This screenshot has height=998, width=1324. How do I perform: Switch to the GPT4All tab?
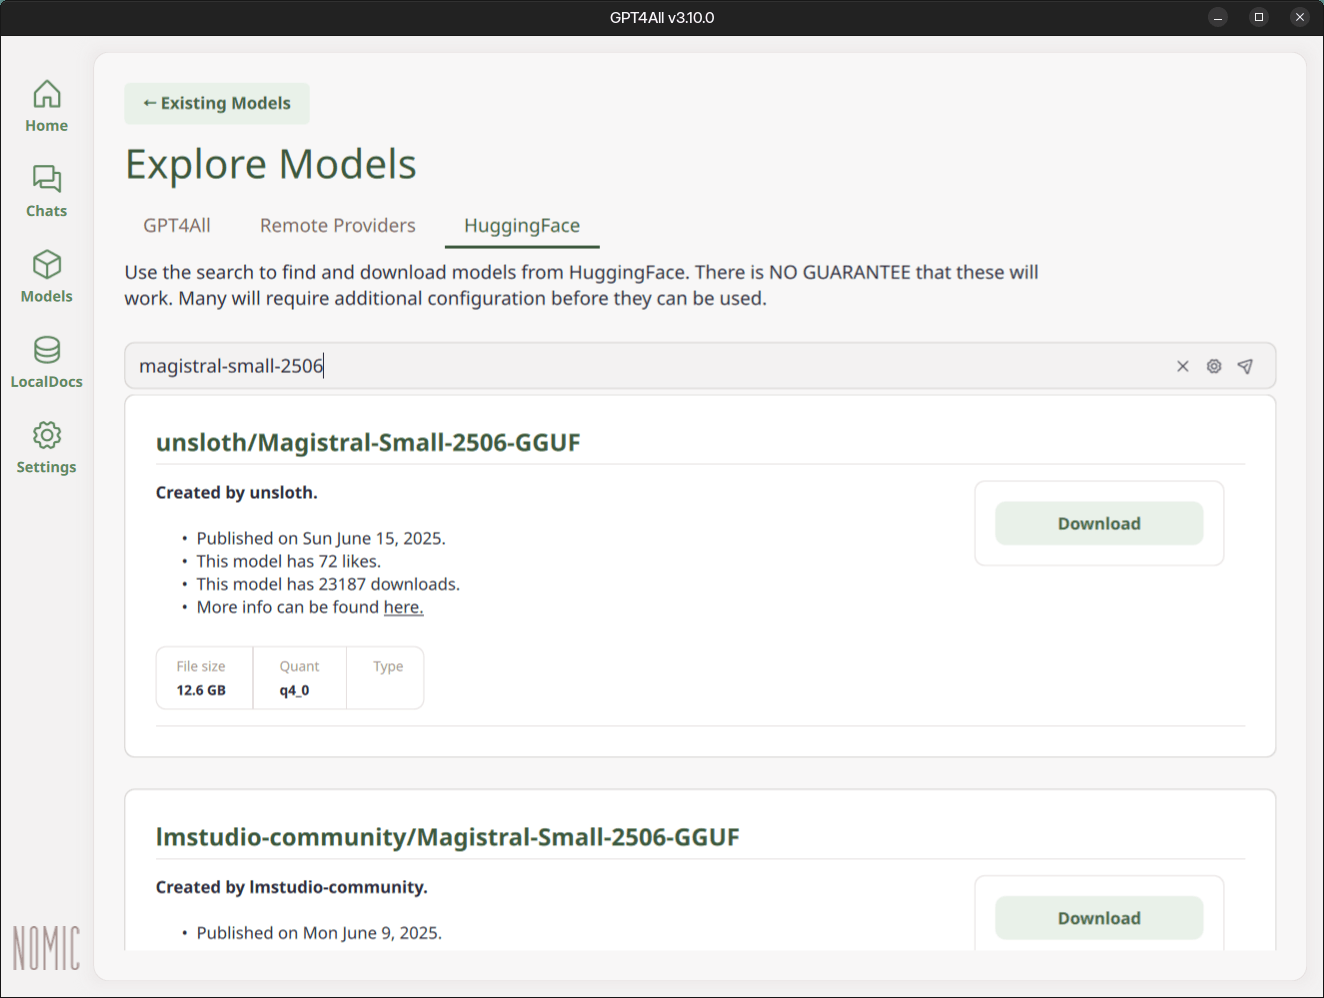(x=177, y=226)
